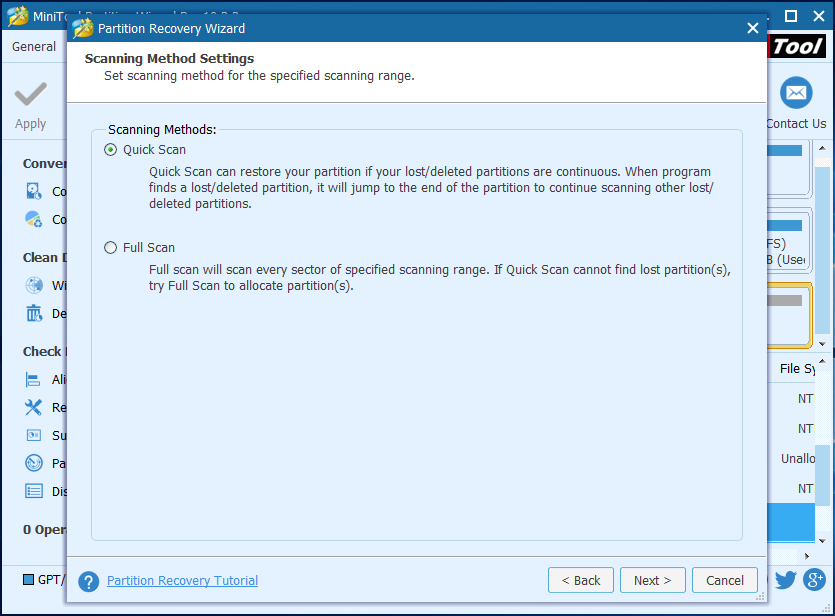Click the Surface test icon in sidebar
The image size is (835, 616).
coord(34,436)
